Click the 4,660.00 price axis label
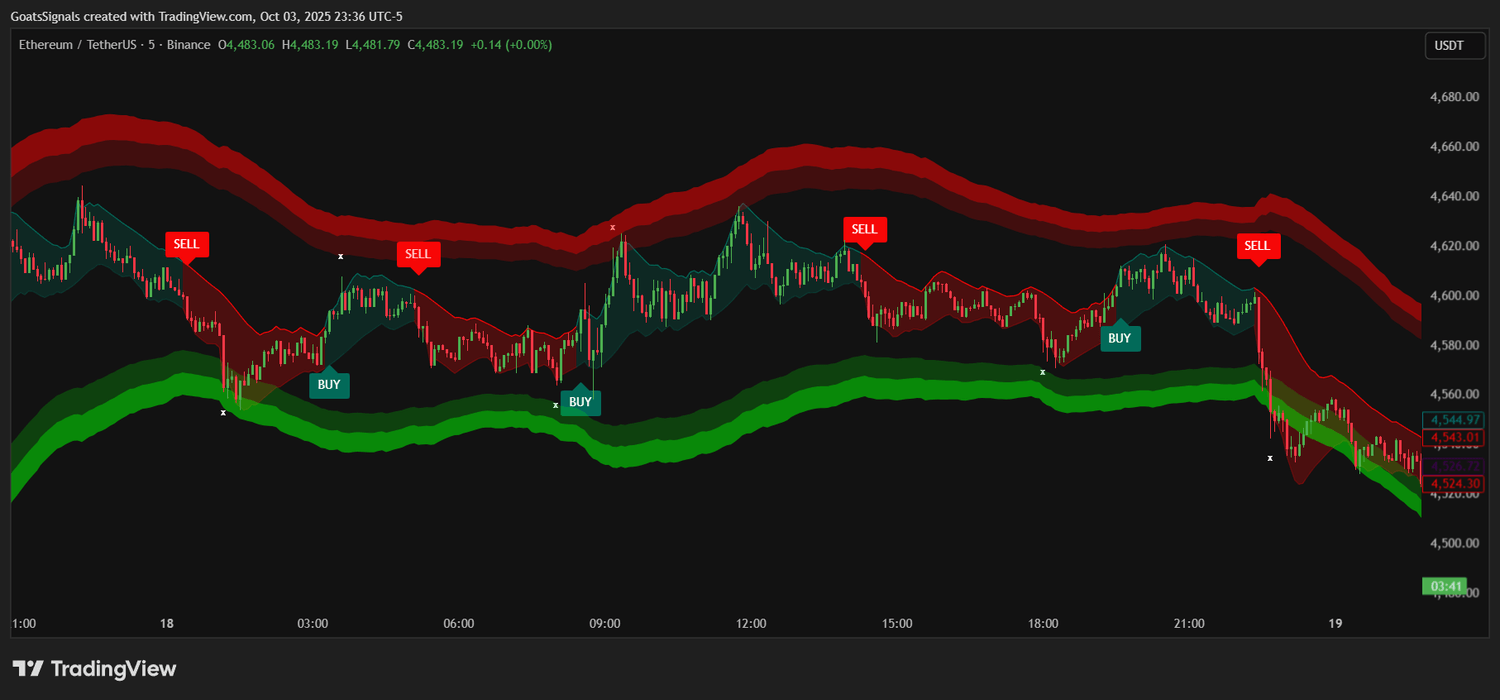Screen dimensions: 1500x700 pos(1455,147)
